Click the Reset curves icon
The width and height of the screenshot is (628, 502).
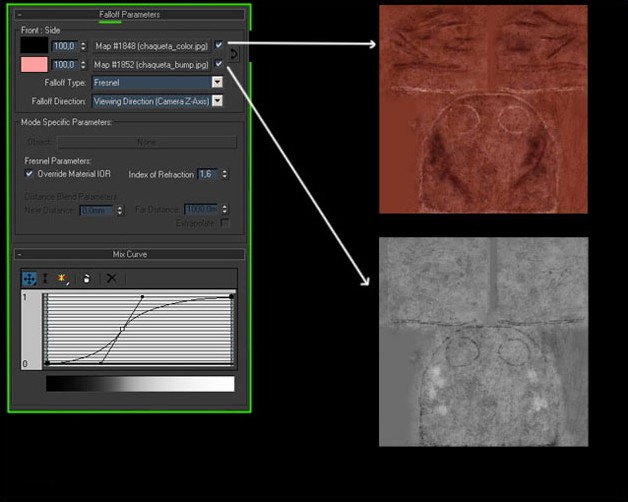tap(86, 278)
